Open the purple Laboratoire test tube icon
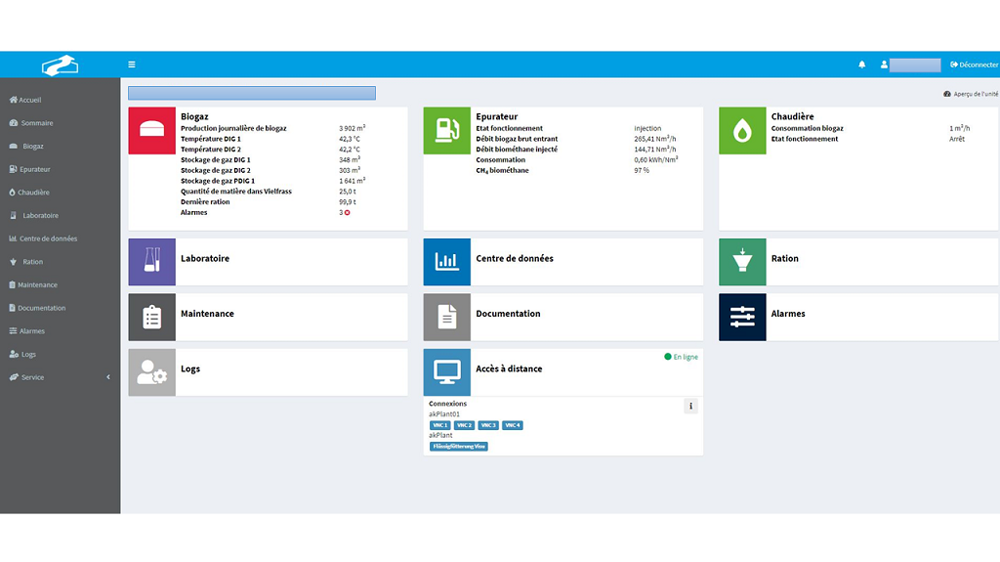Screen dimensions: 1000x562 click(152, 262)
